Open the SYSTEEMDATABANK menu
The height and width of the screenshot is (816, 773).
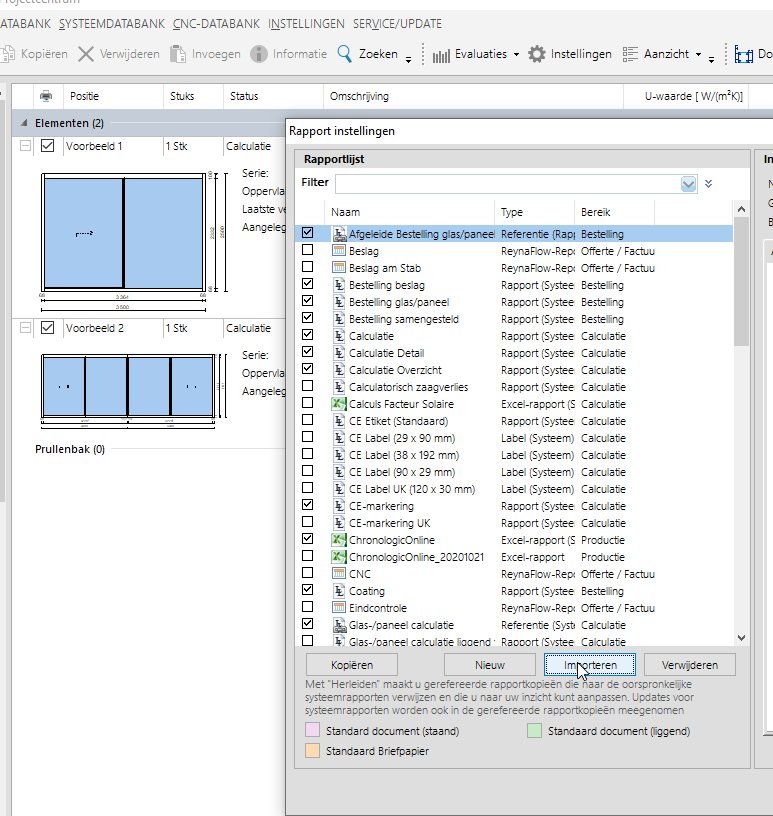tap(112, 24)
